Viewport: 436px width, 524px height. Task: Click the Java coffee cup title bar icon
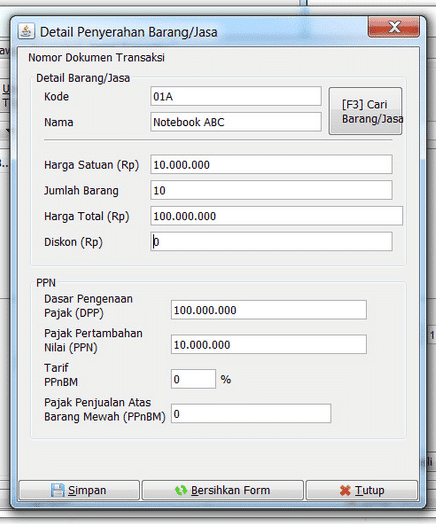pyautogui.click(x=26, y=31)
